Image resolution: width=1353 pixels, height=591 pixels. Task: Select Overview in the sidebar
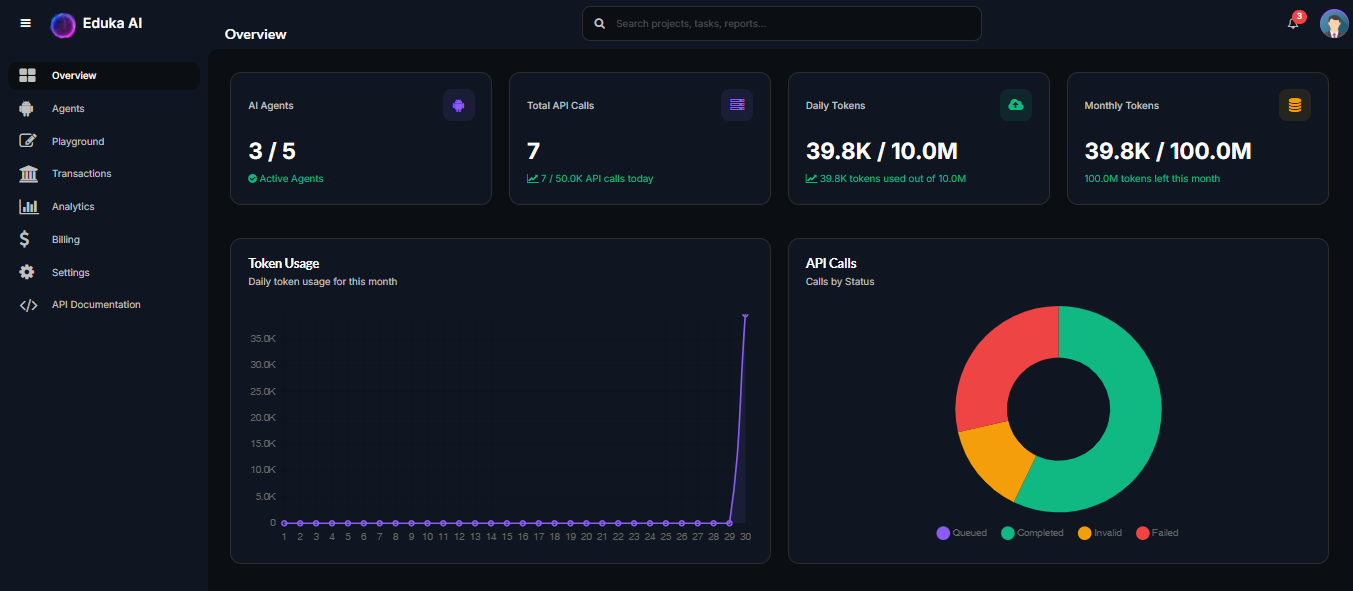tap(74, 76)
